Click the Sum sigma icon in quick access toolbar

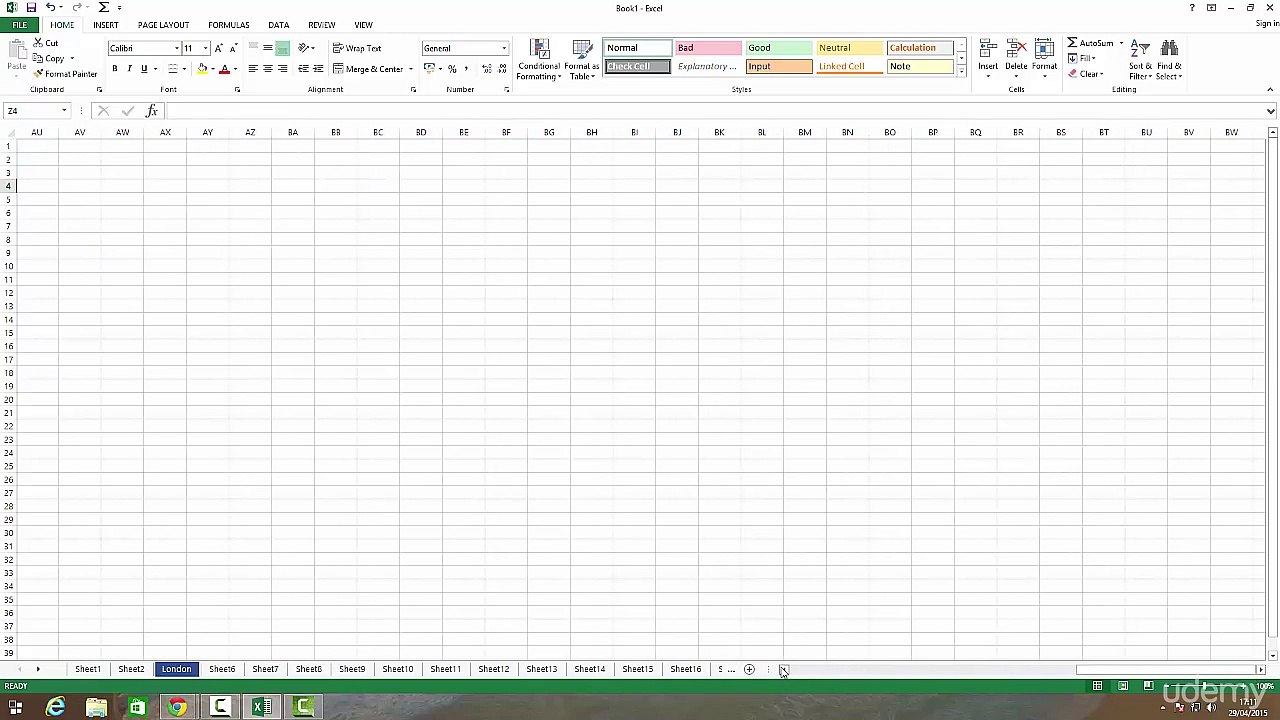coord(103,7)
